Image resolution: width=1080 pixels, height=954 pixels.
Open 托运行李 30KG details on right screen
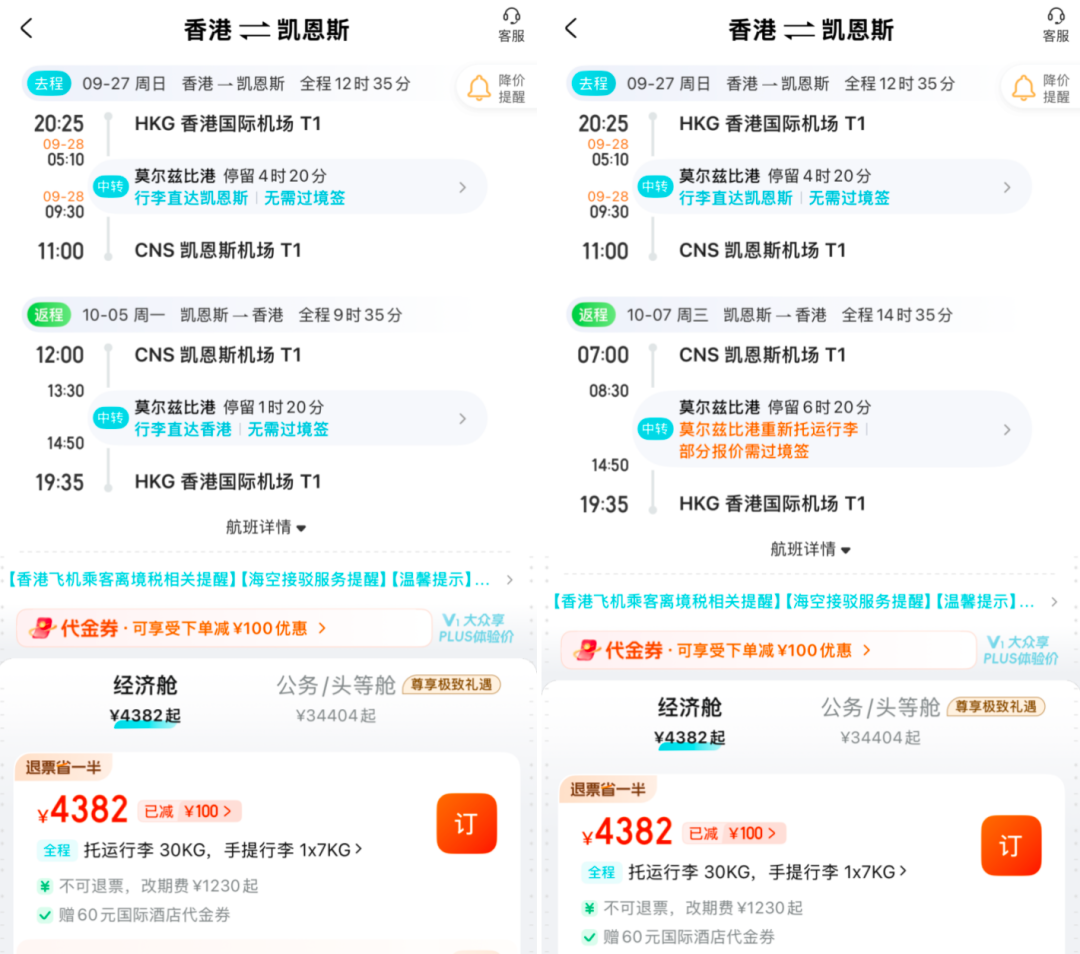(x=767, y=873)
